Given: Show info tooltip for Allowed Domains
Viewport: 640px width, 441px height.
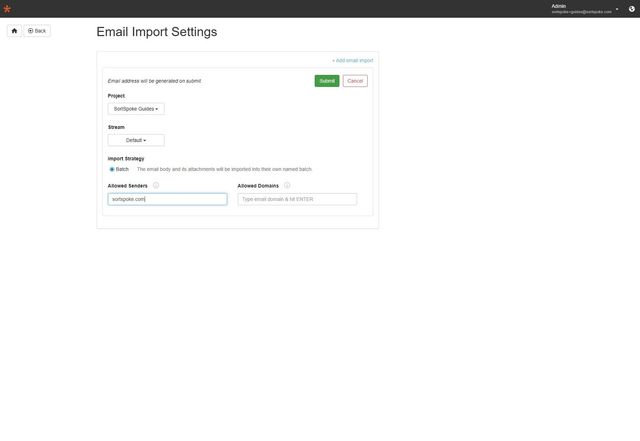Looking at the screenshot, I should point(287,185).
